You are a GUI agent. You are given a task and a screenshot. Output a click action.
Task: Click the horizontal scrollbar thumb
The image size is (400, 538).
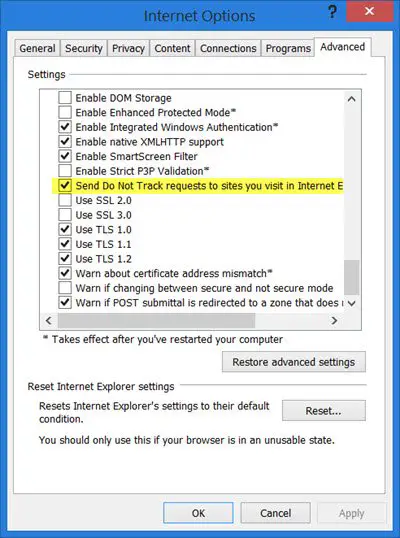pos(156,320)
